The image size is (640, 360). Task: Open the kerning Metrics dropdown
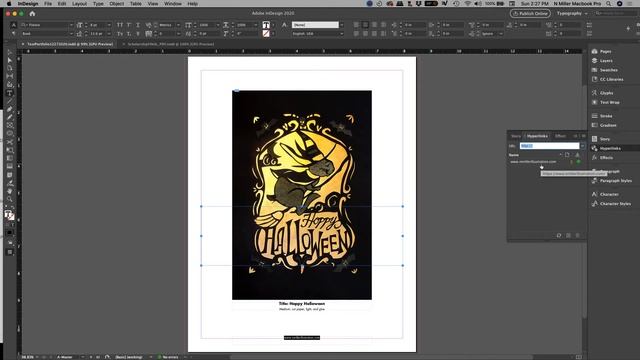pyautogui.click(x=178, y=25)
